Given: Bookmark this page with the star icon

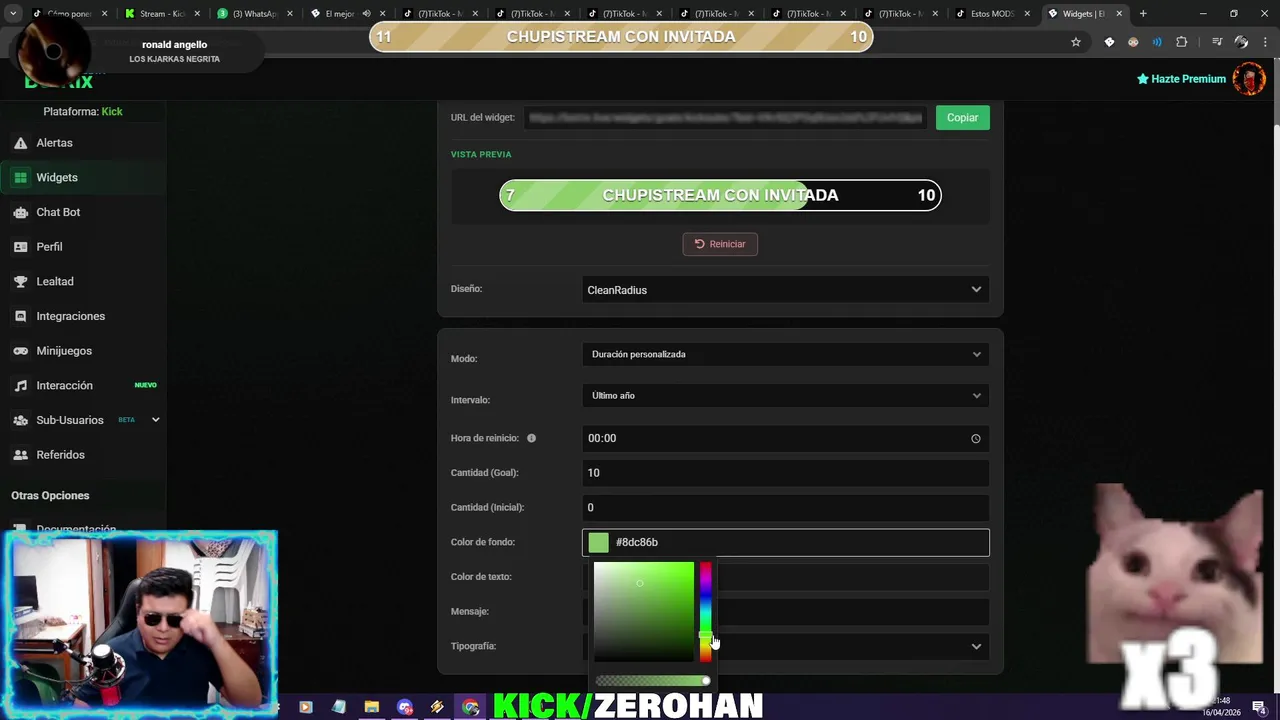Looking at the screenshot, I should point(1076,42).
